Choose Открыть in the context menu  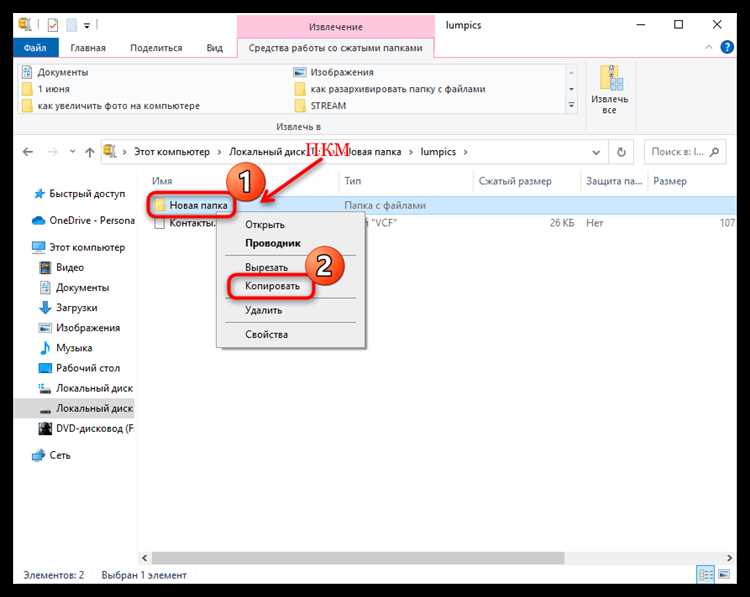tap(265, 224)
